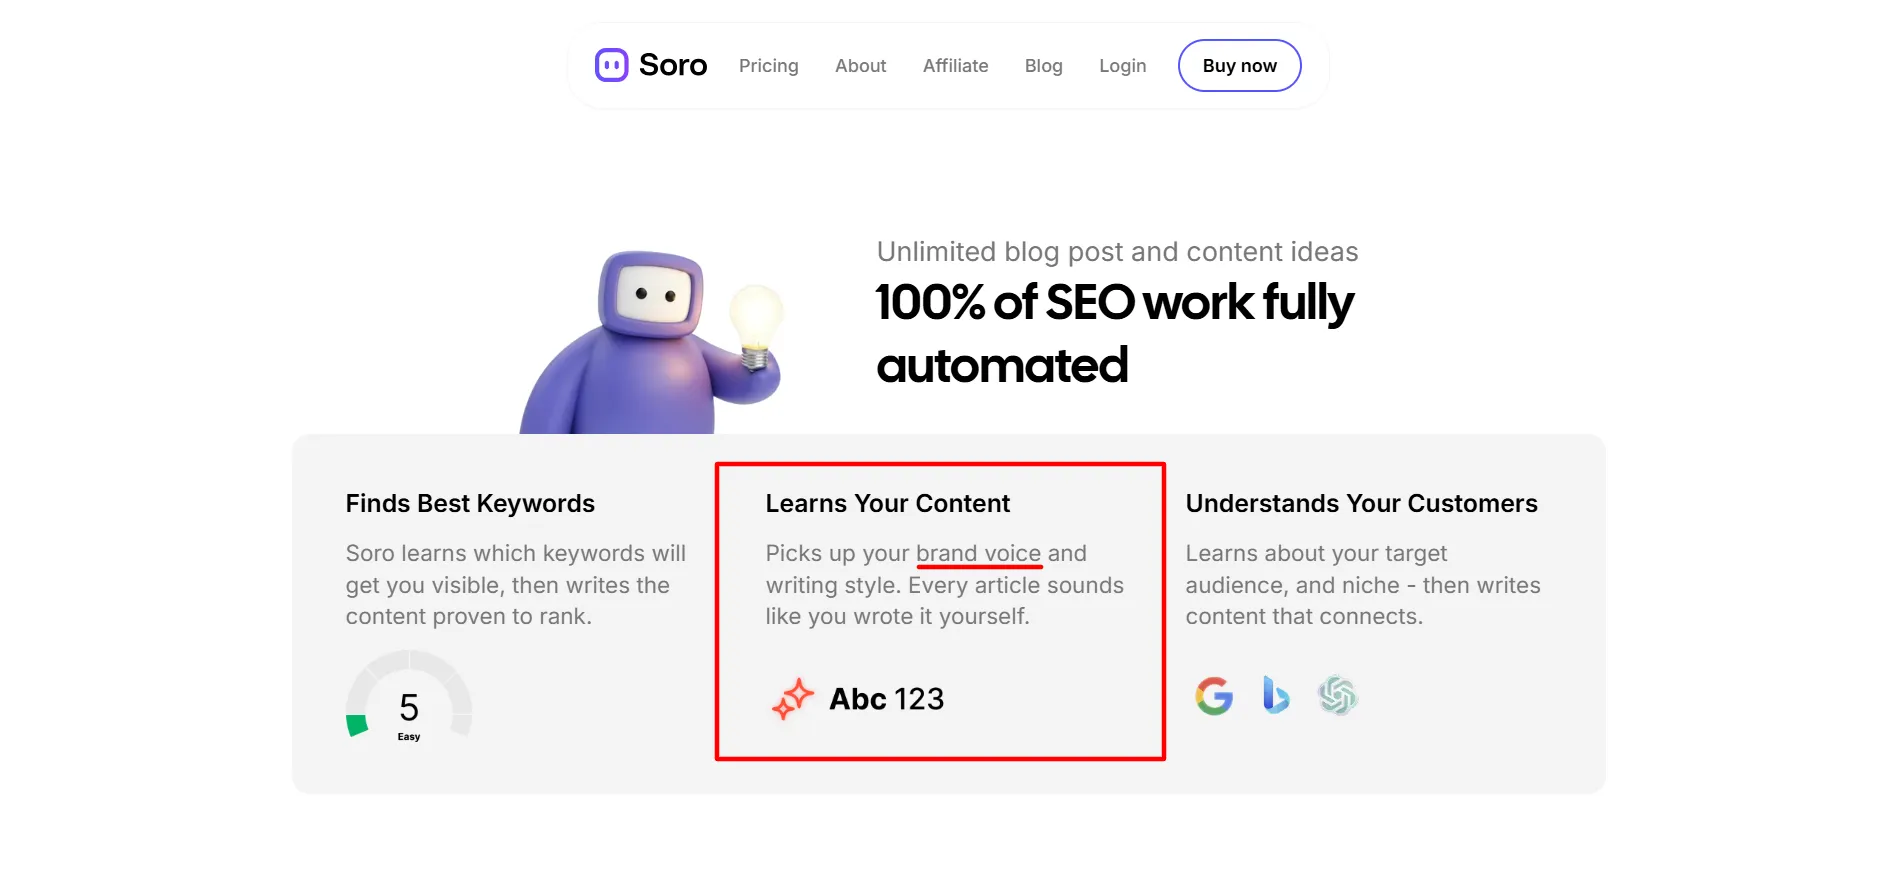Click the Google icon
The height and width of the screenshot is (875, 1888).
[1214, 696]
